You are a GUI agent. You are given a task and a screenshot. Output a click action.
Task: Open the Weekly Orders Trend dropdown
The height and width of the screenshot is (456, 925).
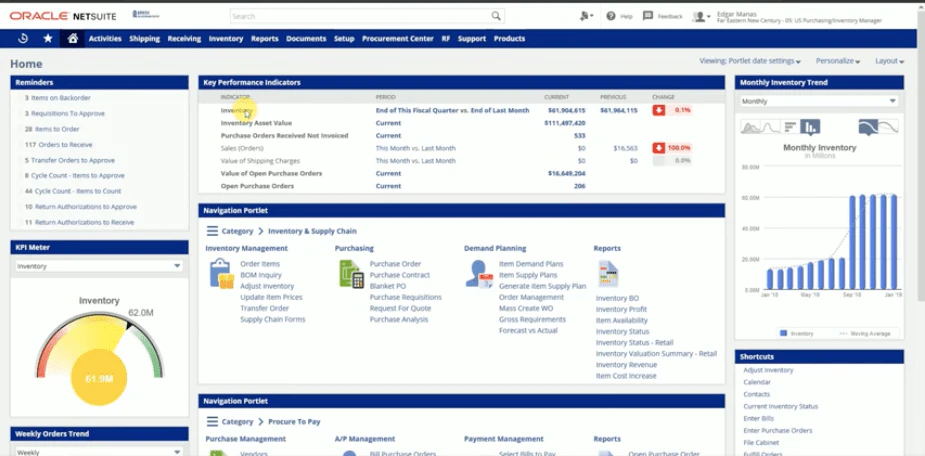coord(99,452)
